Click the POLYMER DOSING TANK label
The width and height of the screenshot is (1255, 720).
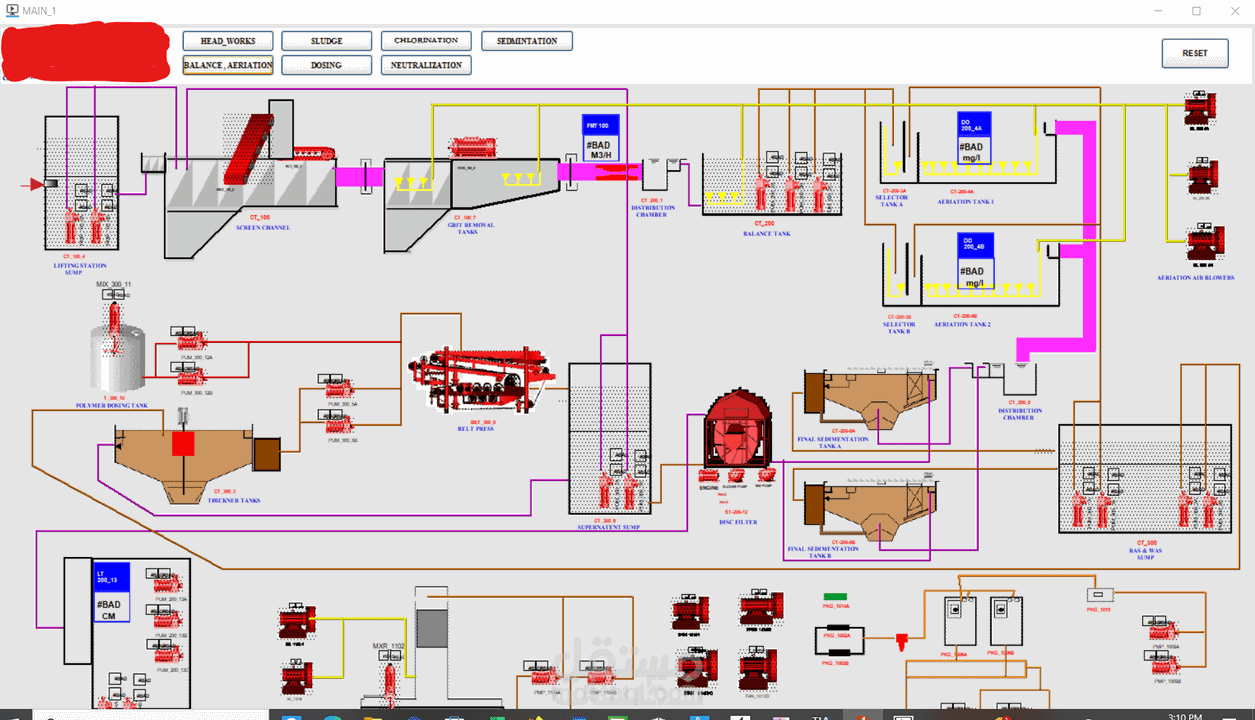coord(112,406)
